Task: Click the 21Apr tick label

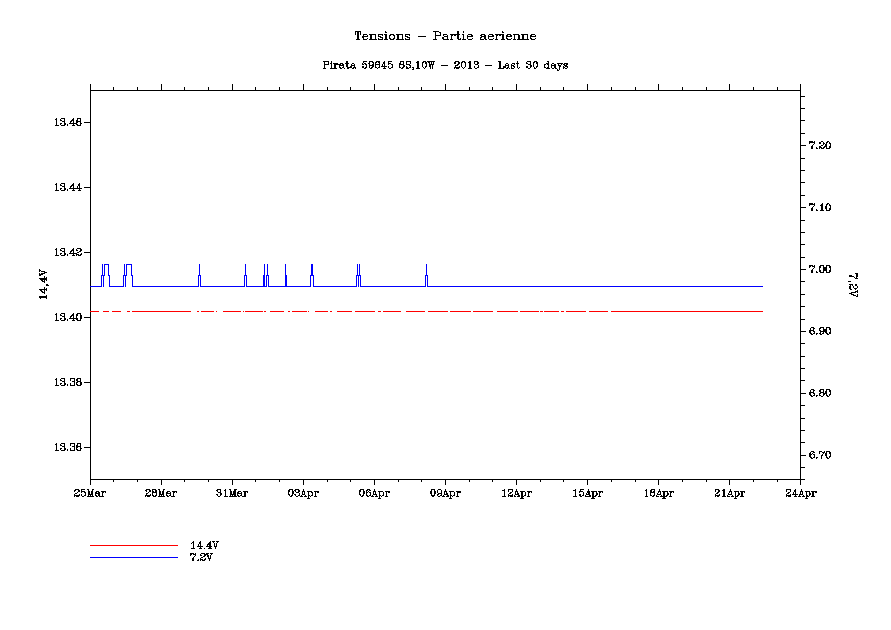Action: click(729, 493)
